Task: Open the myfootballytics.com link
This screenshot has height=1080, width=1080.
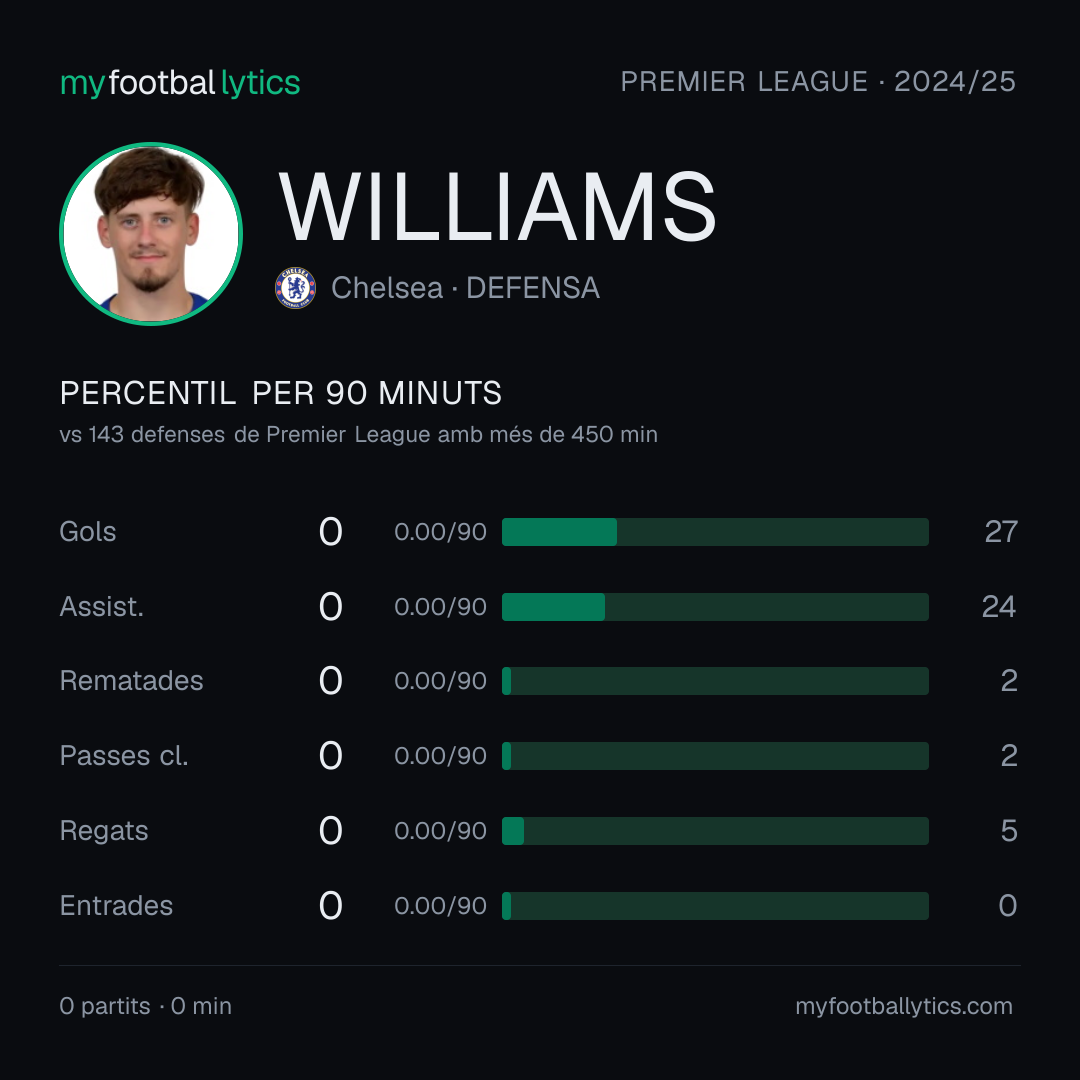Action: [x=904, y=1006]
